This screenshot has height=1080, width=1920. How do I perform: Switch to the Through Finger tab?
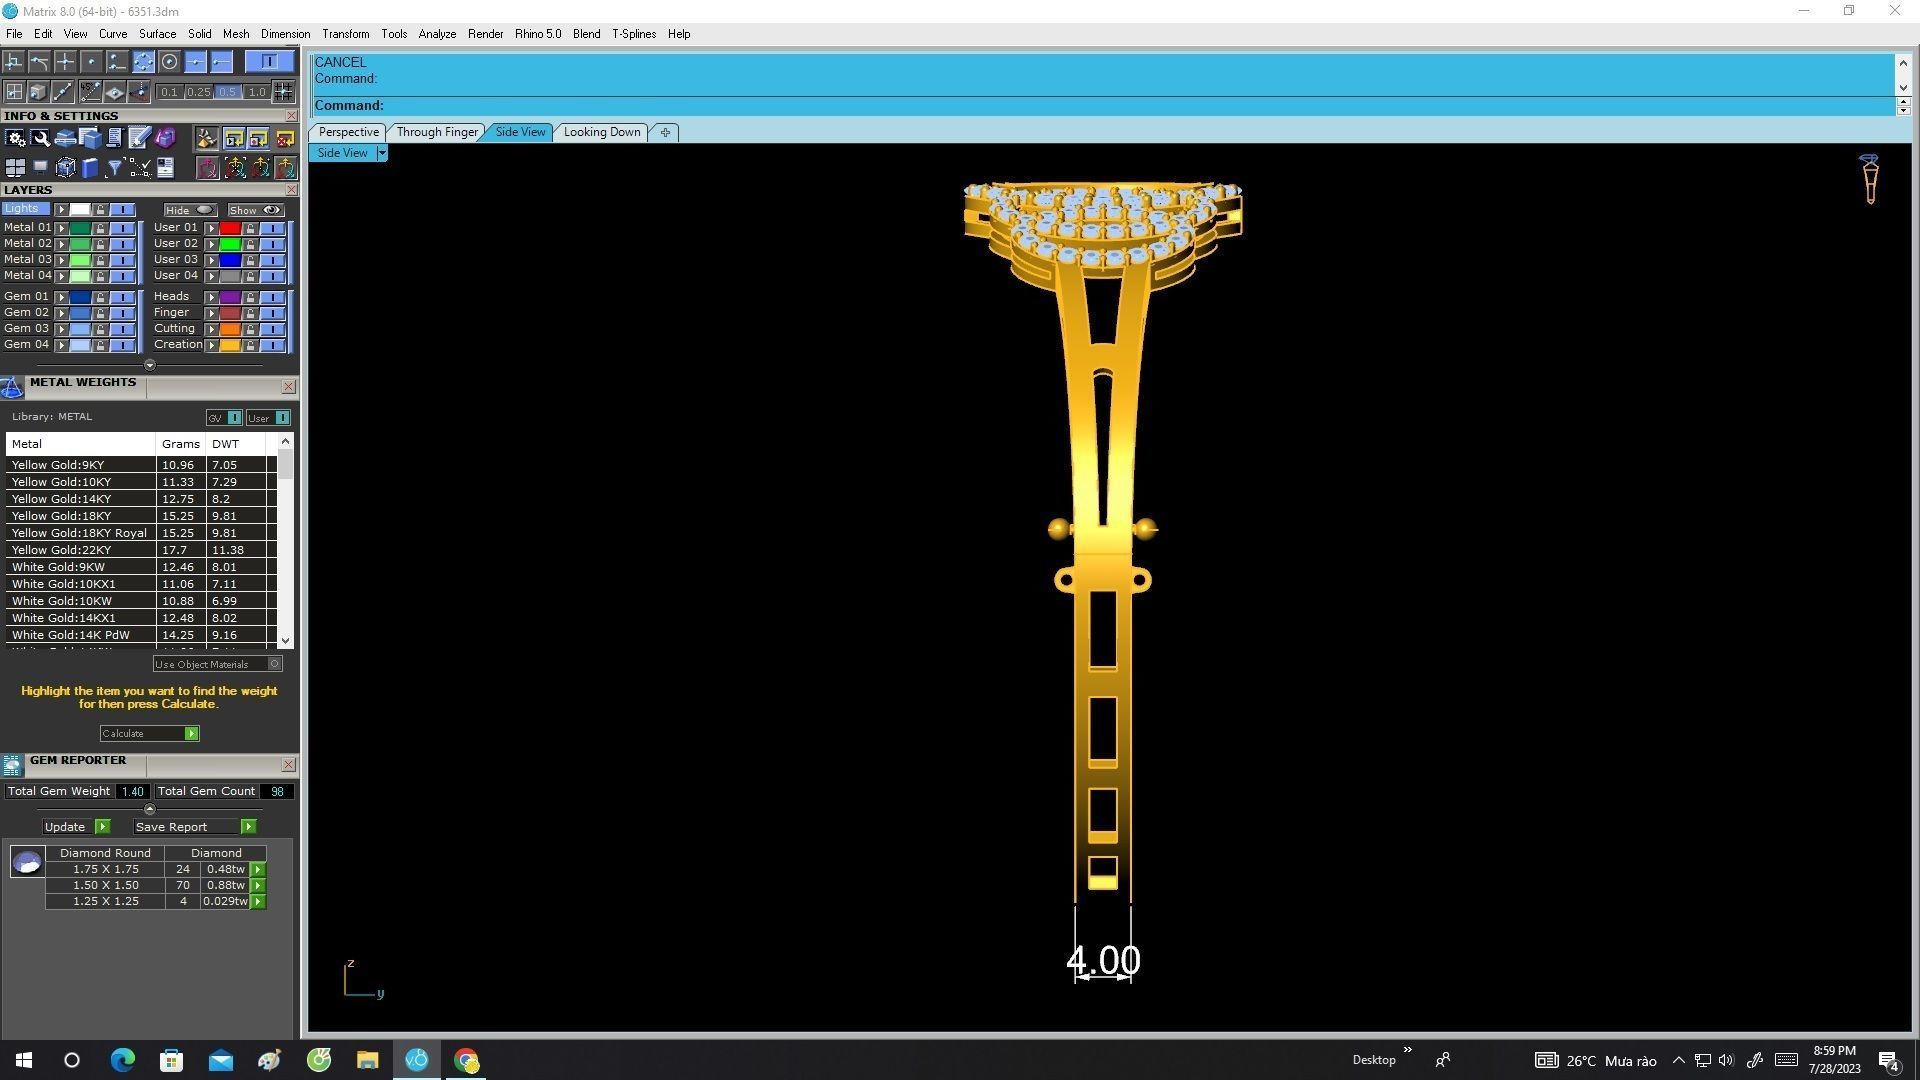(x=437, y=132)
